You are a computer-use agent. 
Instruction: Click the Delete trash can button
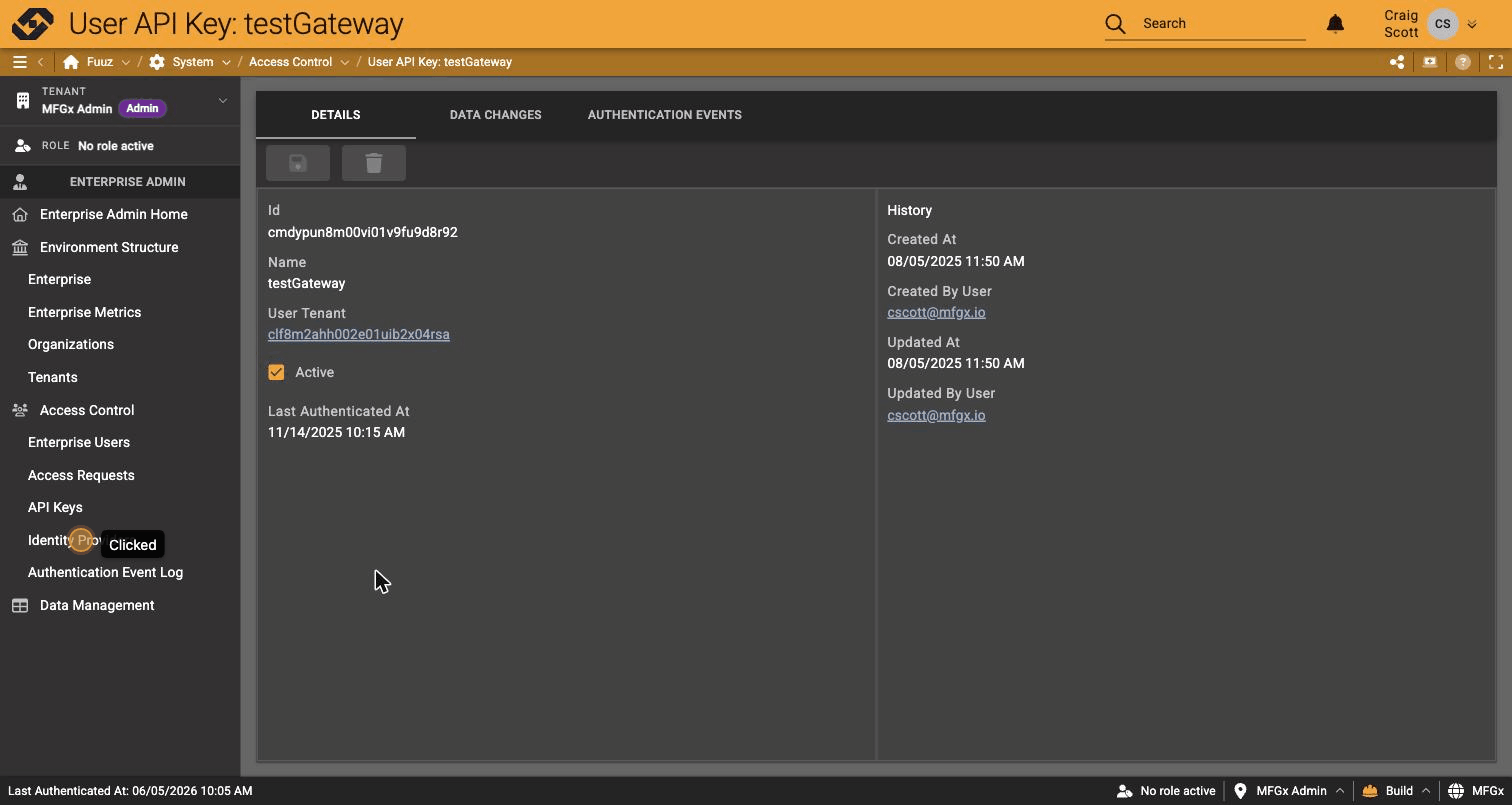tap(374, 163)
